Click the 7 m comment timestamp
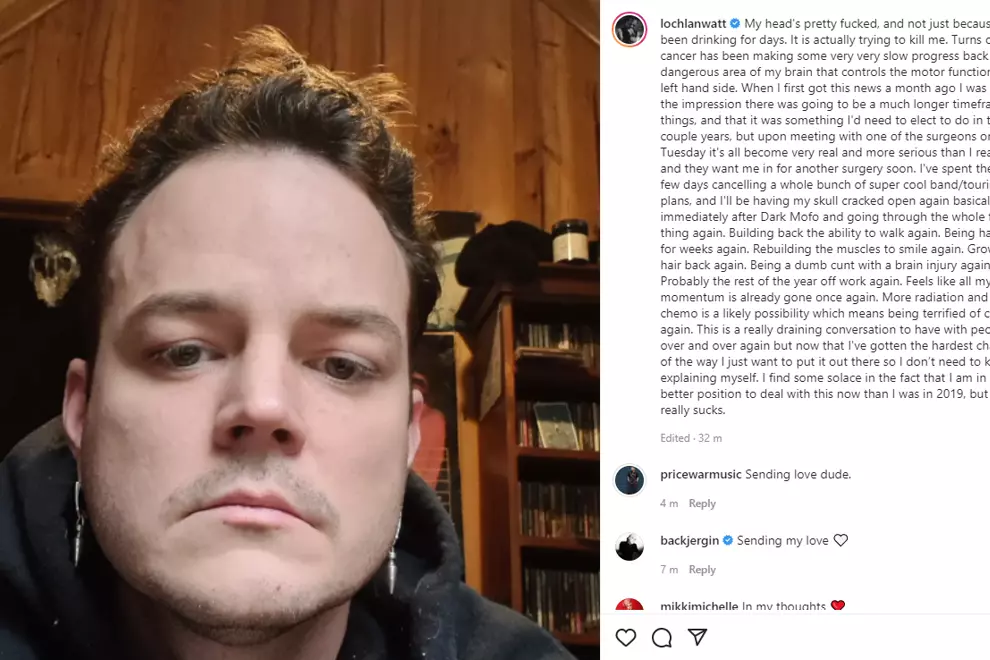This screenshot has width=990, height=660. (669, 570)
